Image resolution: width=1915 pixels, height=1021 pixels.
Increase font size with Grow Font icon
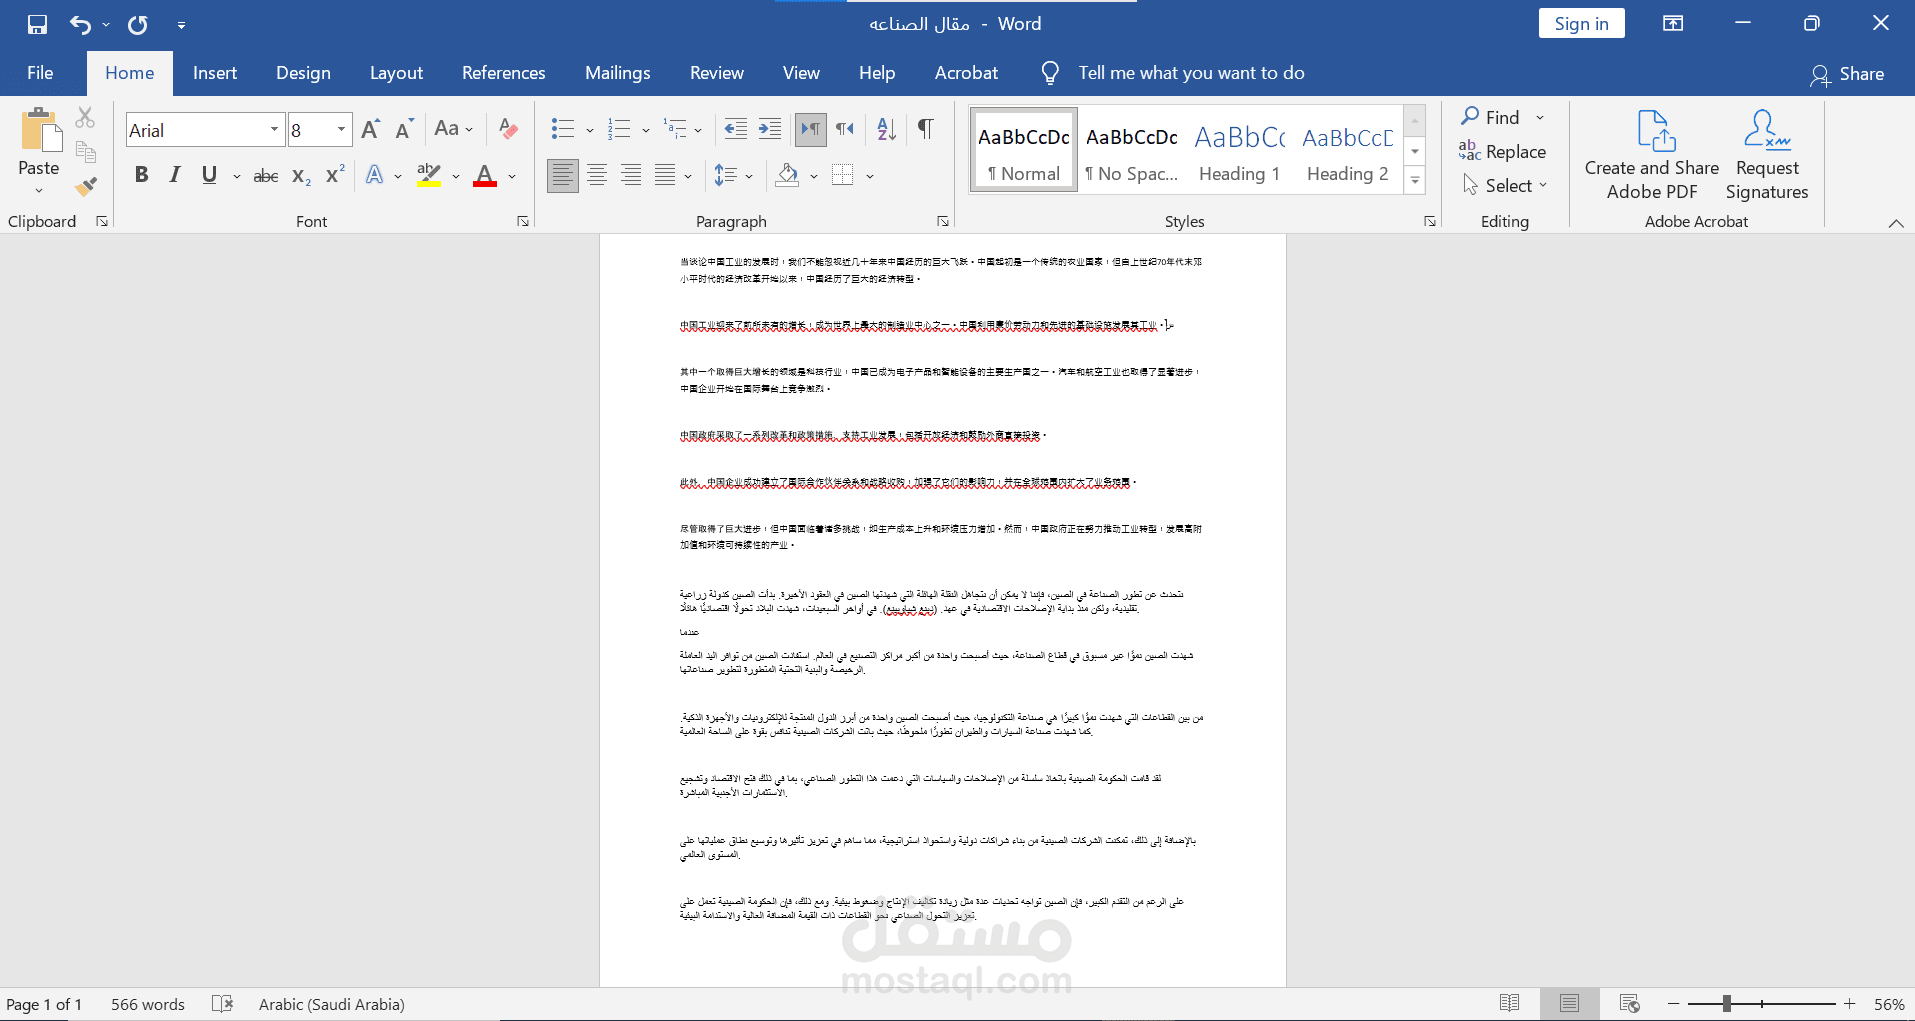[x=370, y=129]
